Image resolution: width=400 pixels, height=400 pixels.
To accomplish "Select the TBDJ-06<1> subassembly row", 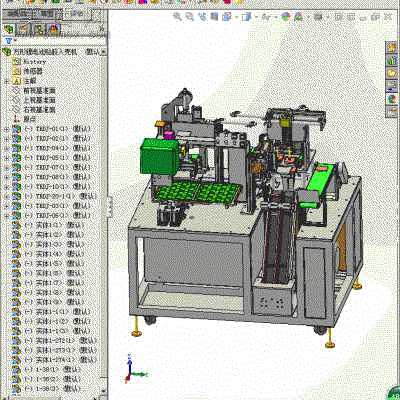I will coord(52,216).
